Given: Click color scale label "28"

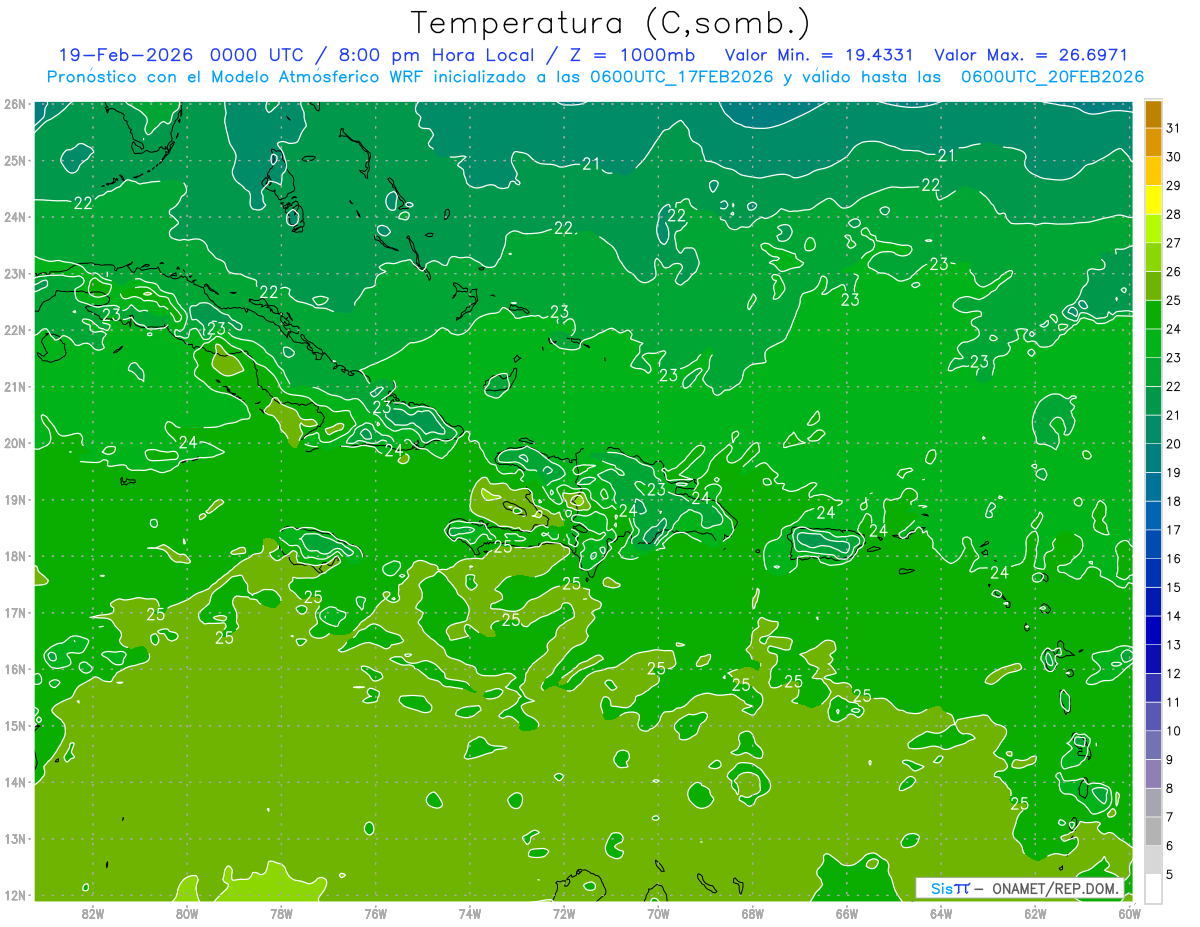Looking at the screenshot, I should click(x=1174, y=214).
